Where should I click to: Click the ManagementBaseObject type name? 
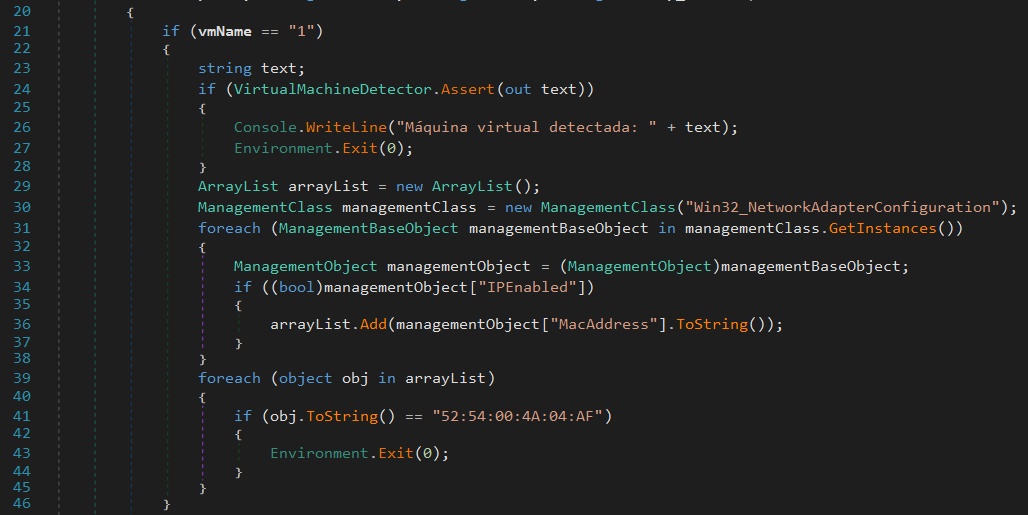coord(368,228)
